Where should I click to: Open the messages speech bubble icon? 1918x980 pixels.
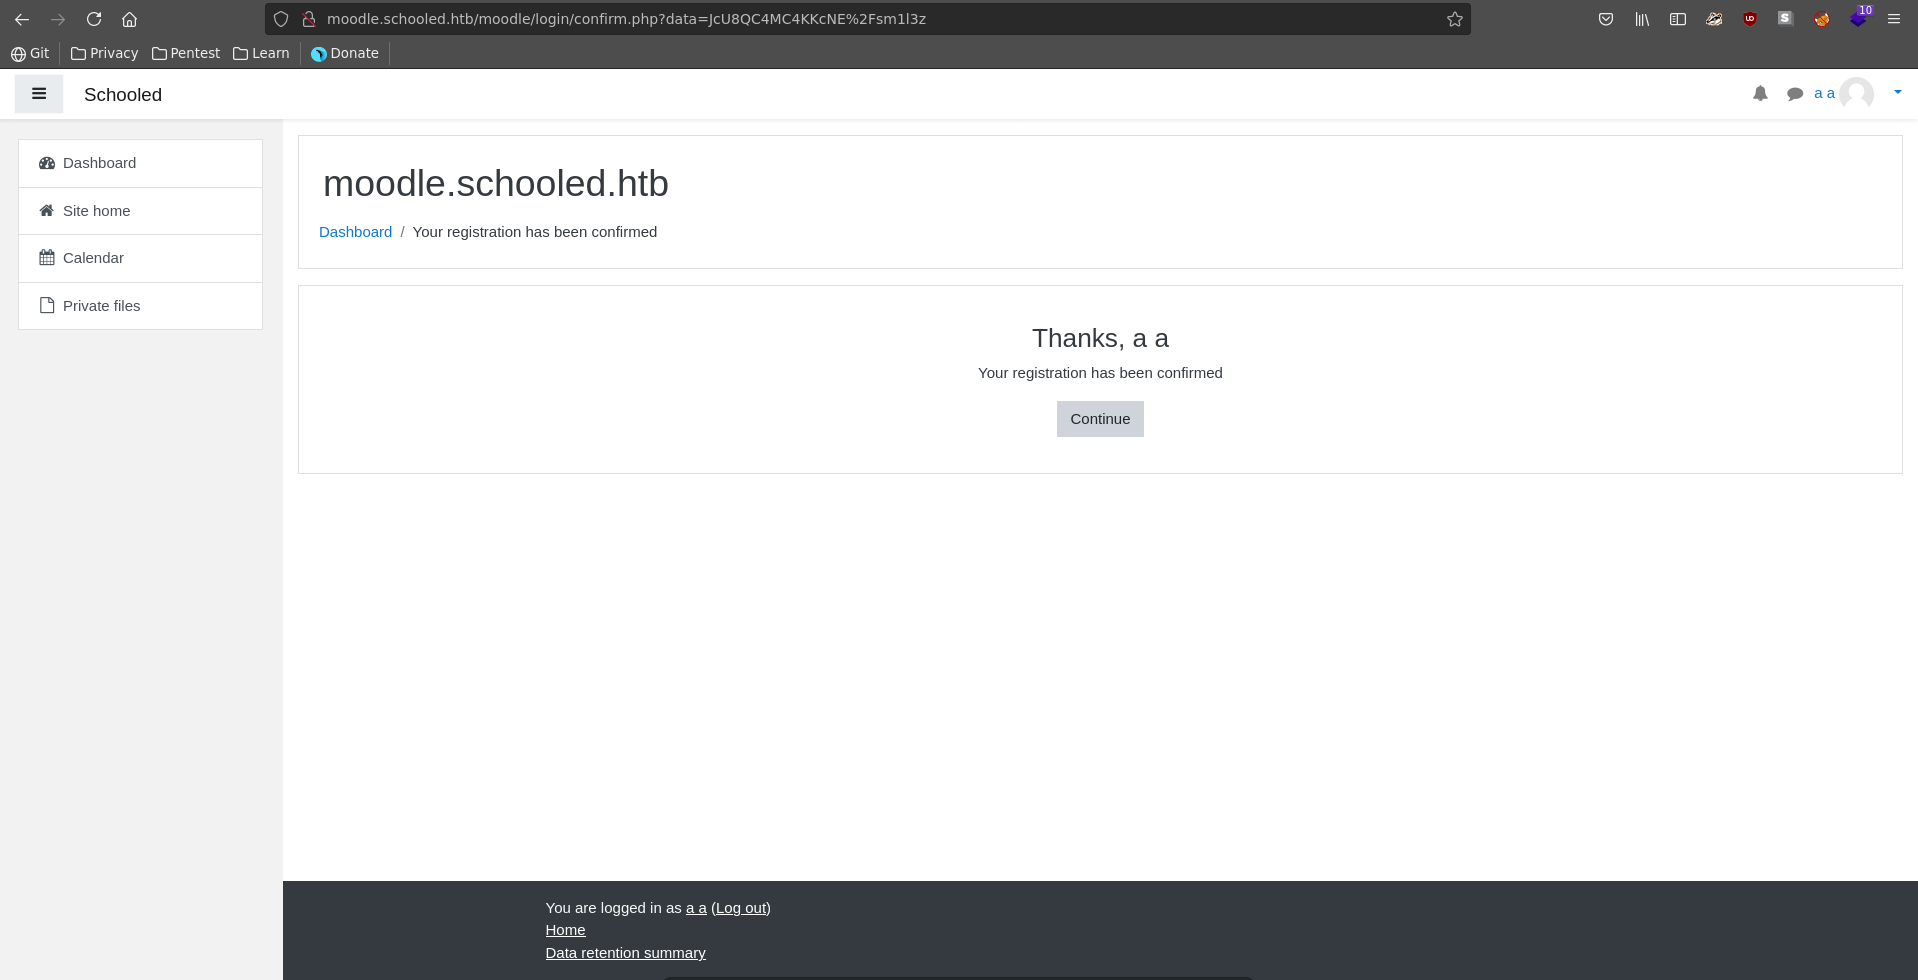click(x=1795, y=94)
